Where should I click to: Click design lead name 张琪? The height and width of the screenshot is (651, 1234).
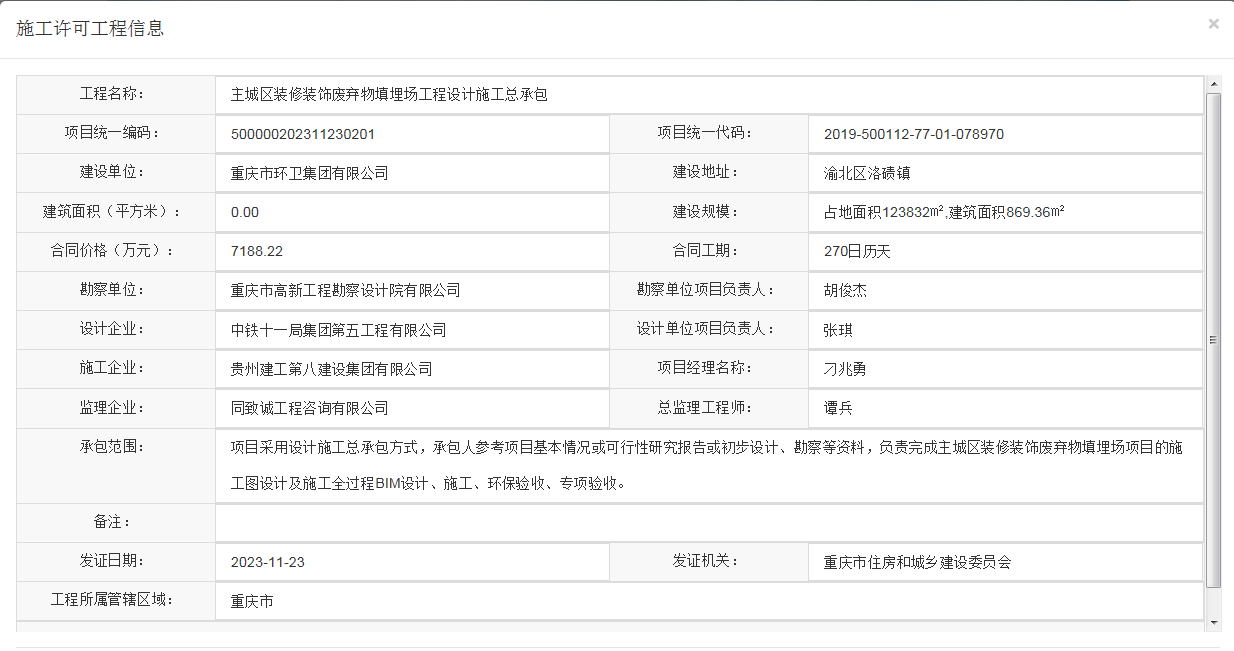[x=838, y=330]
